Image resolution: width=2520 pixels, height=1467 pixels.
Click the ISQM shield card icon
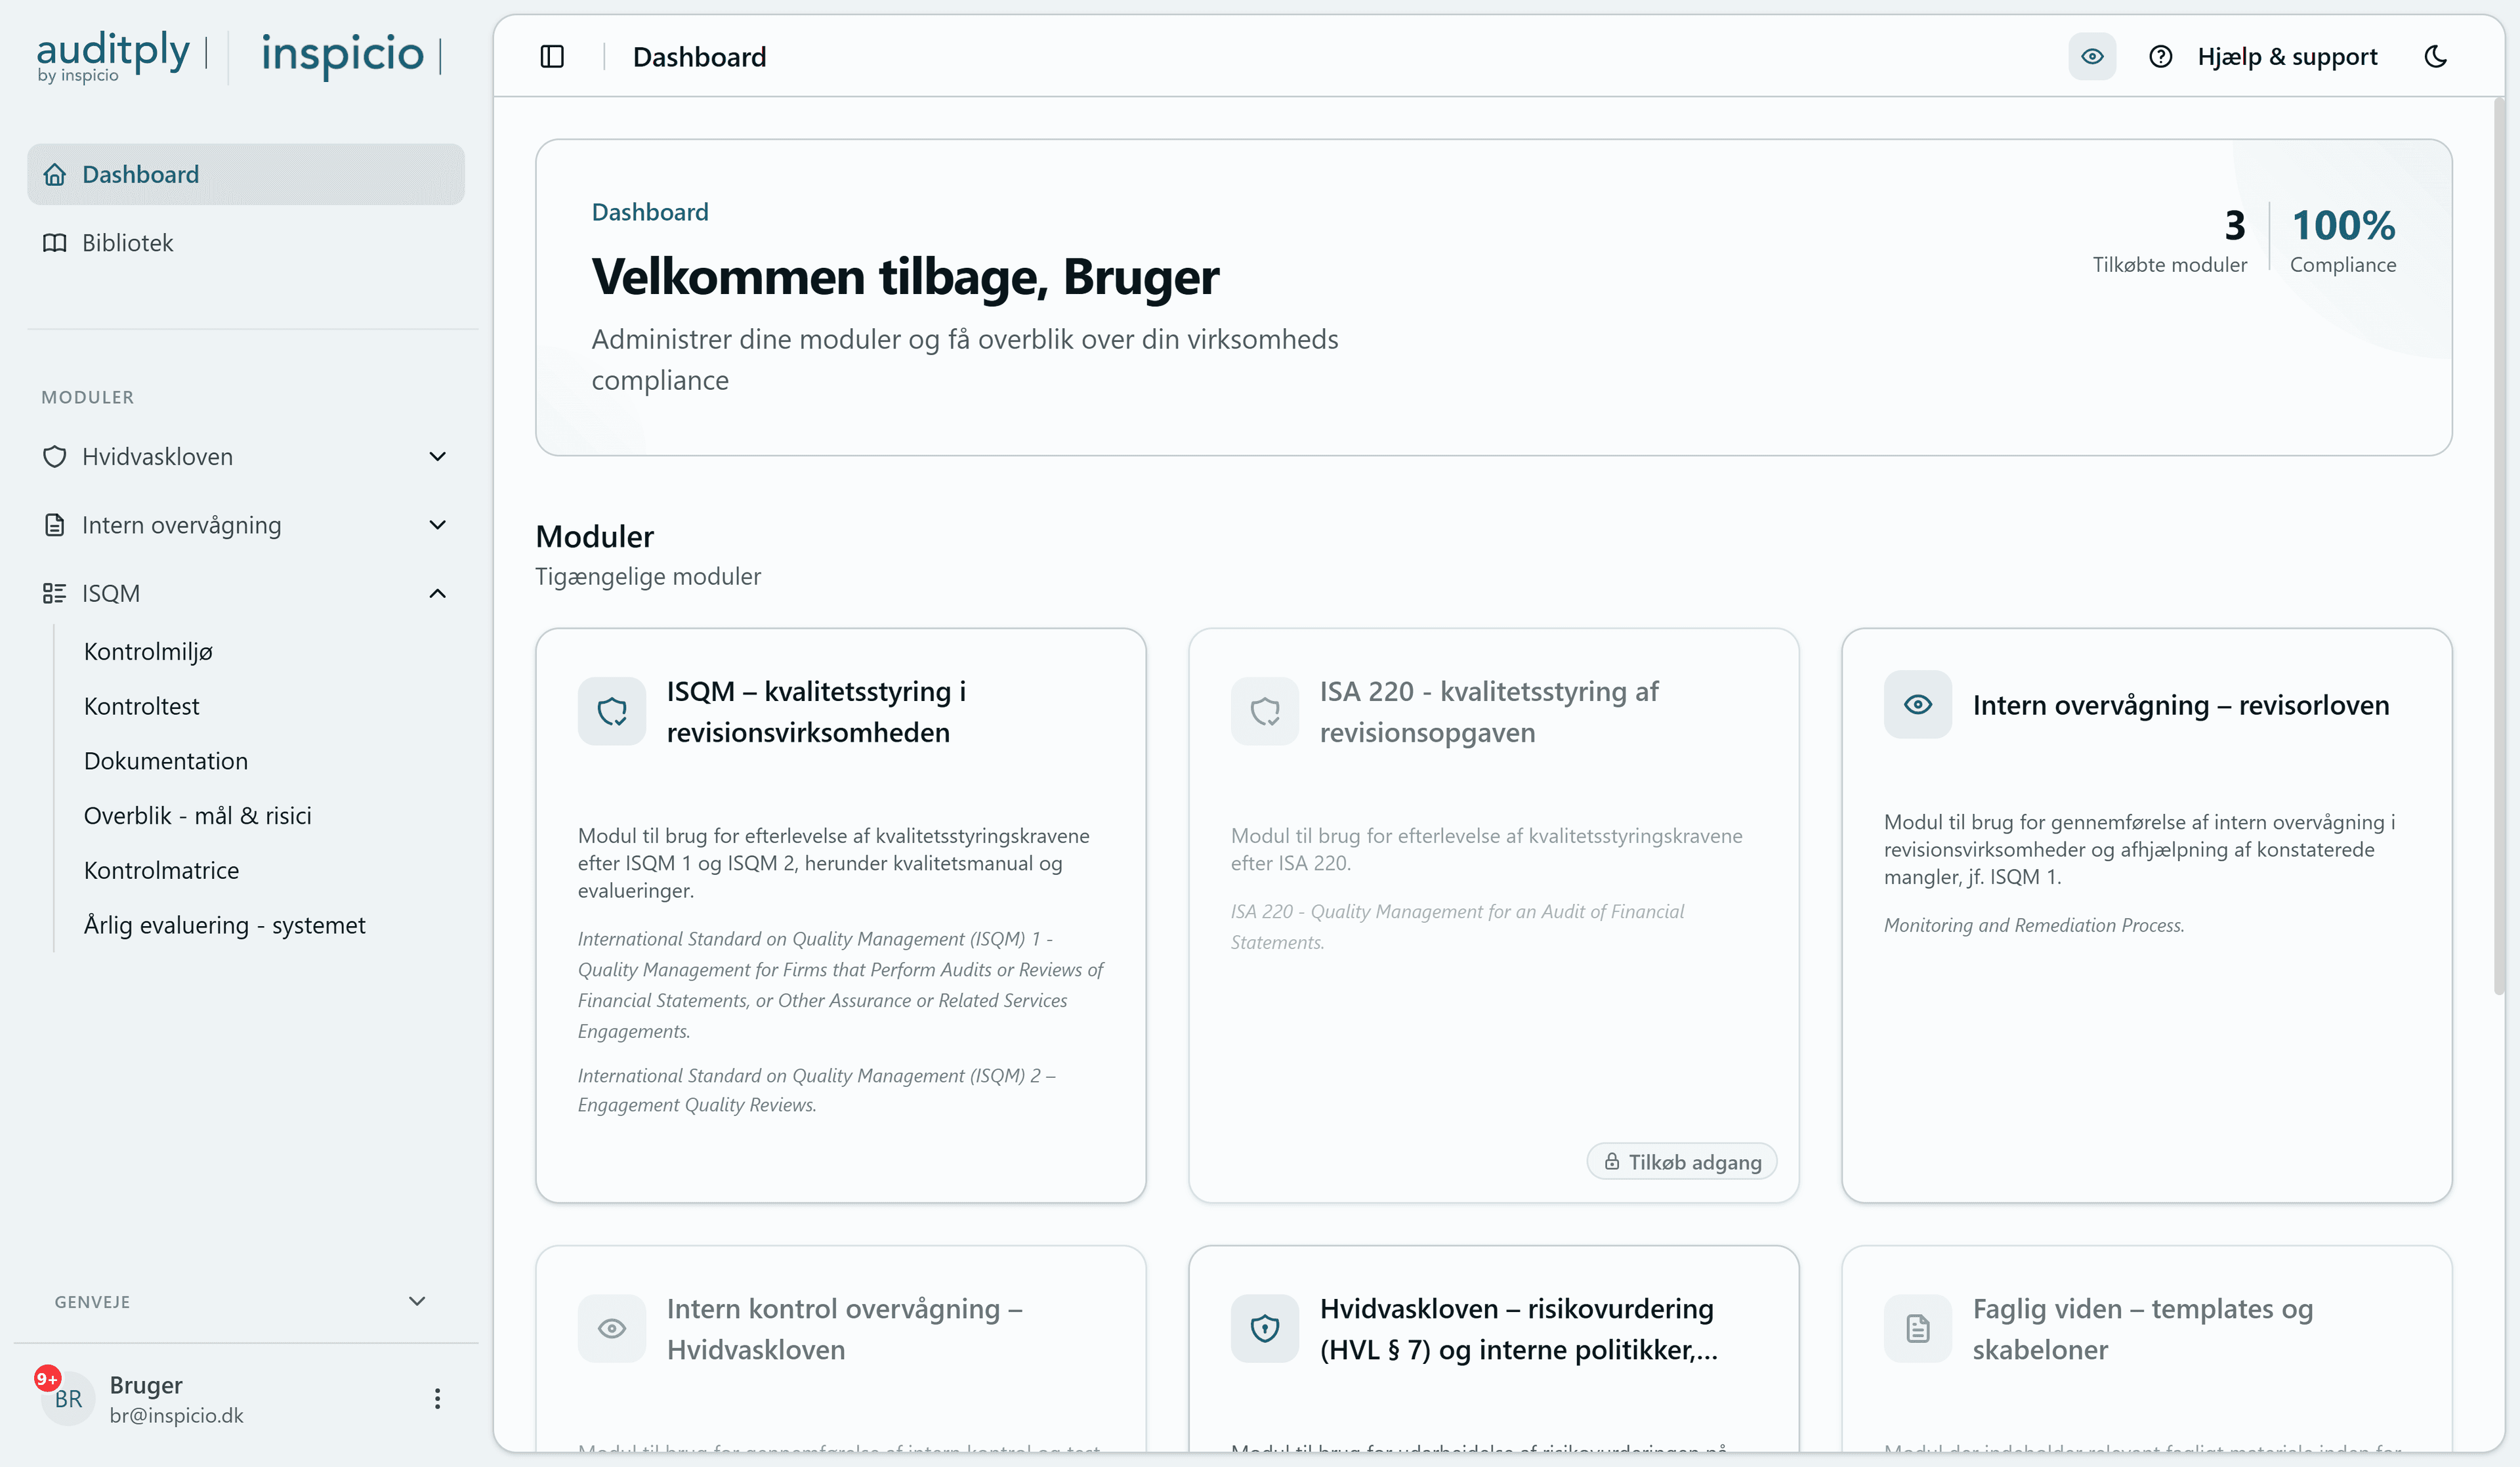tap(612, 711)
